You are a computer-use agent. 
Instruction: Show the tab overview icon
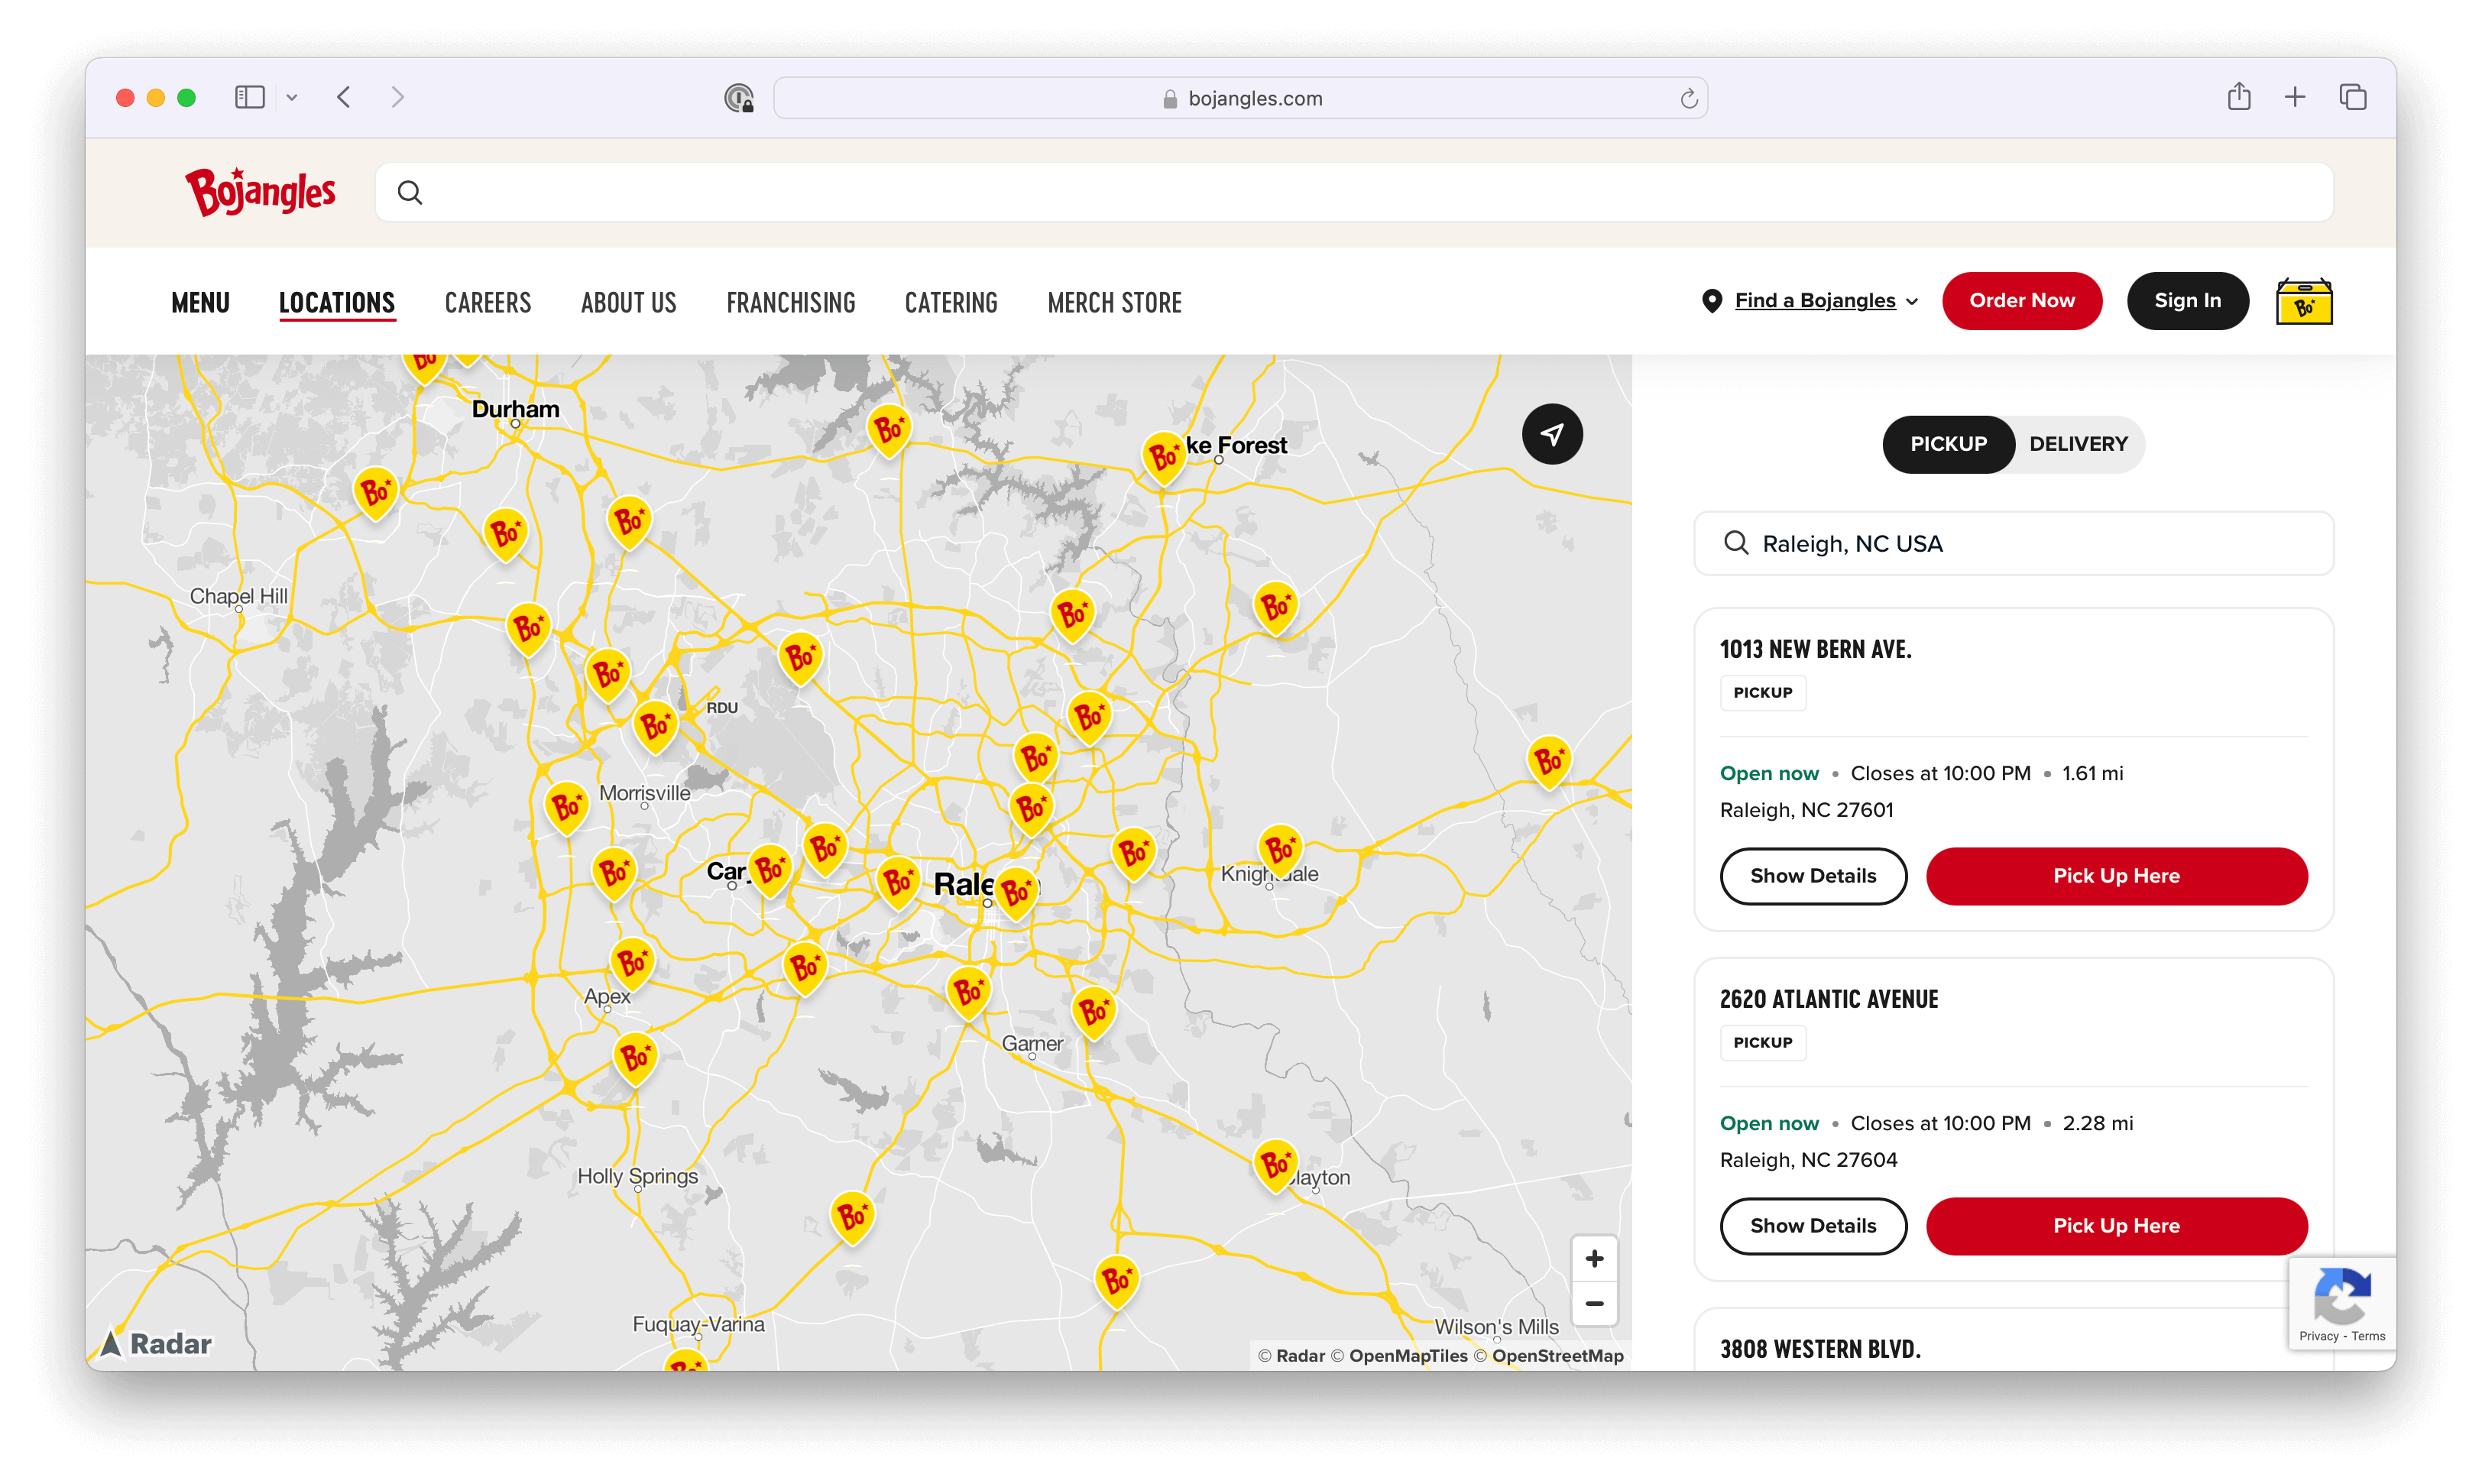pyautogui.click(x=2352, y=97)
